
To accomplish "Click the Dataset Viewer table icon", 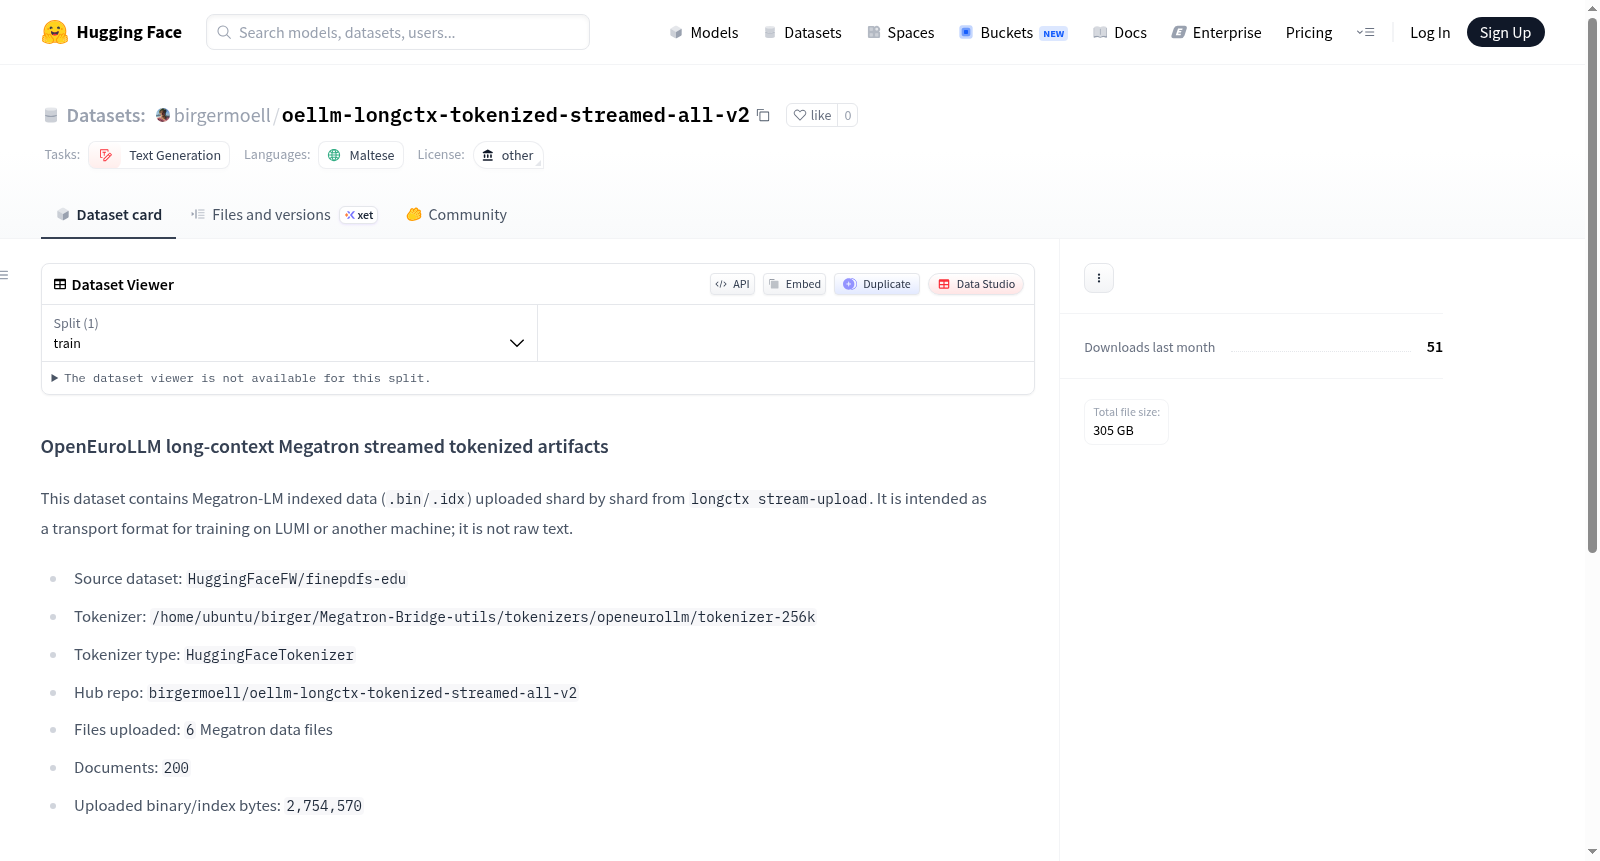I will (60, 285).
